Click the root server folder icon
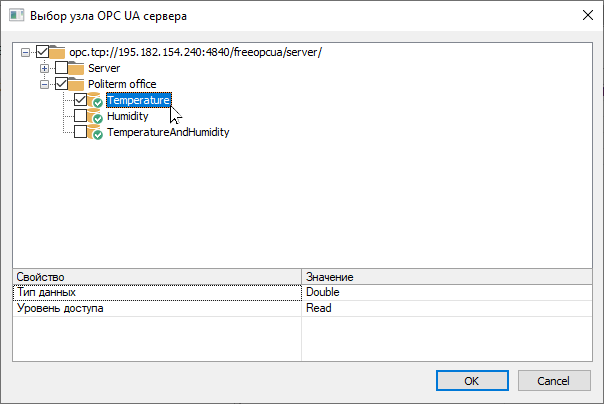604x404 pixels. tap(57, 52)
